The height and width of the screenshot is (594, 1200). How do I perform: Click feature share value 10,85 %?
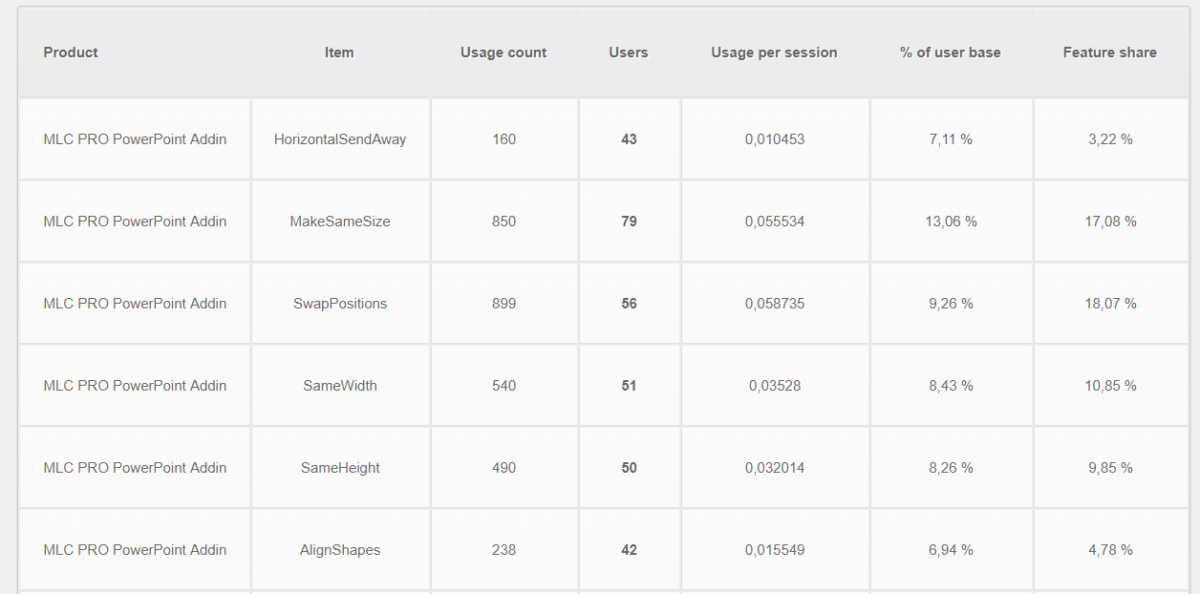(1110, 385)
